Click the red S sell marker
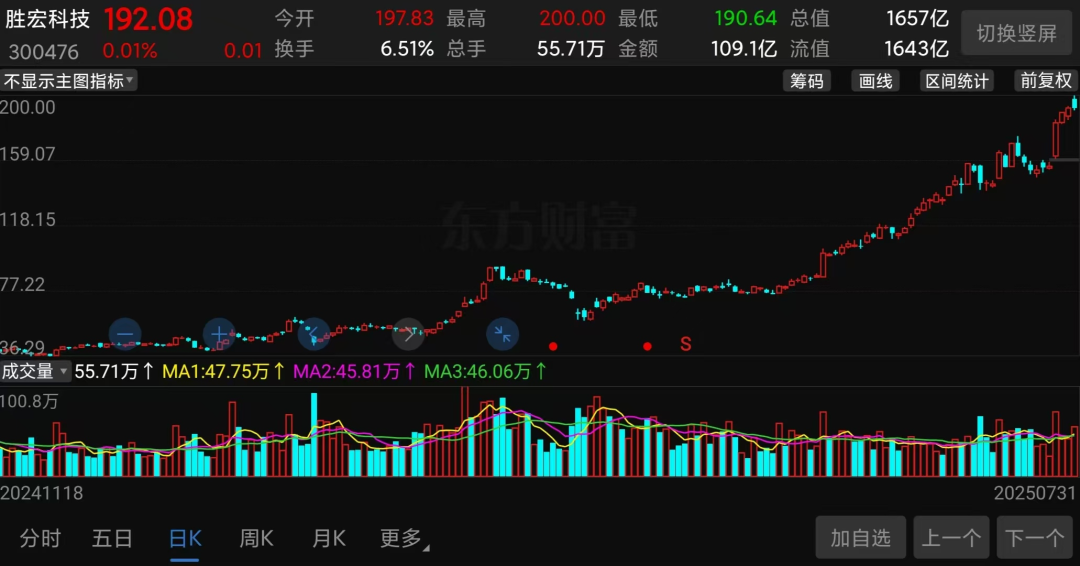Screen dimensions: 1080x566 pyautogui.click(x=685, y=344)
